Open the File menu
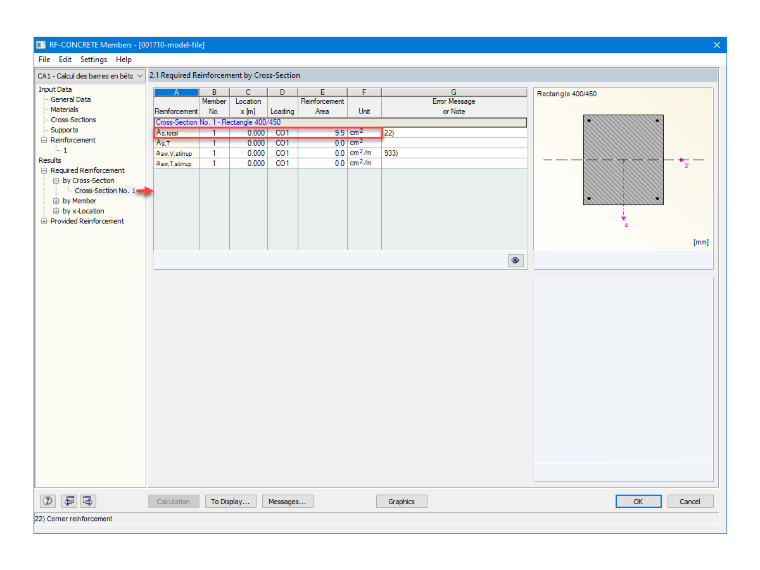Image resolution: width=760 pixels, height=570 pixels. [x=44, y=59]
